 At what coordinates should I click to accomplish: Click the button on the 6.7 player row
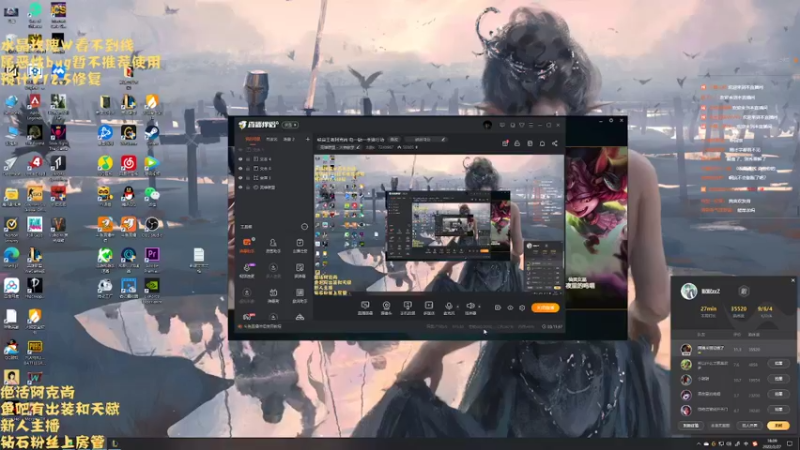tap(779, 409)
